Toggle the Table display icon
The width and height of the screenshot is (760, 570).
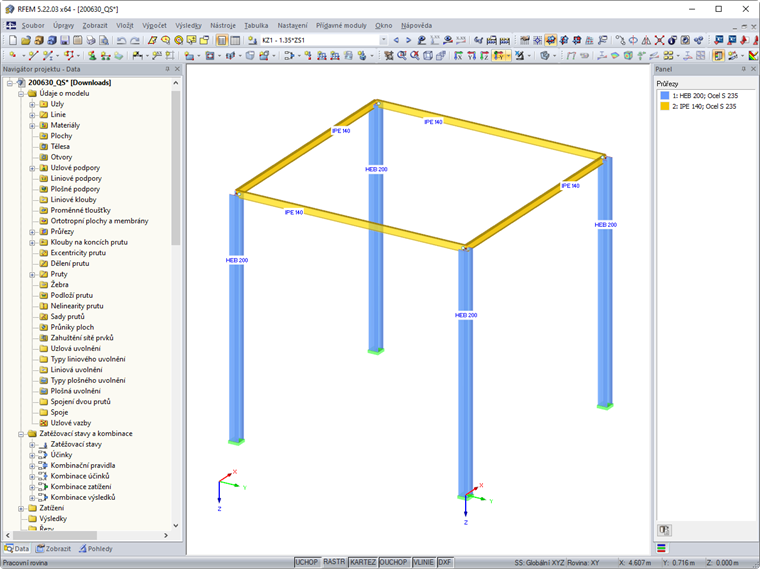click(235, 40)
